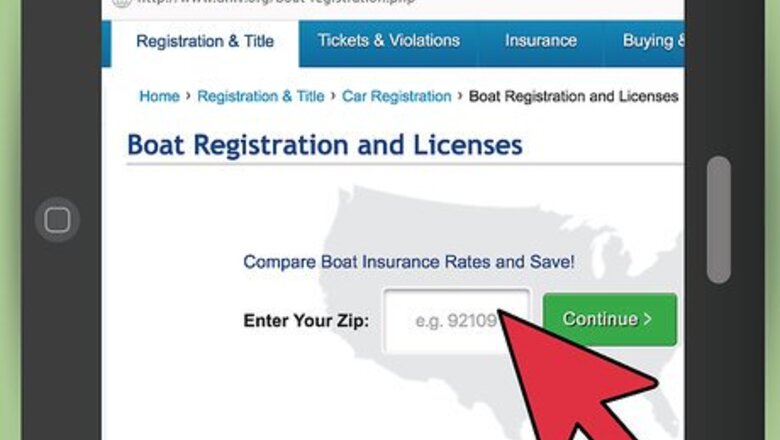This screenshot has width=780, height=440.
Task: Follow the Registration & Title breadcrumb link
Action: pos(260,97)
